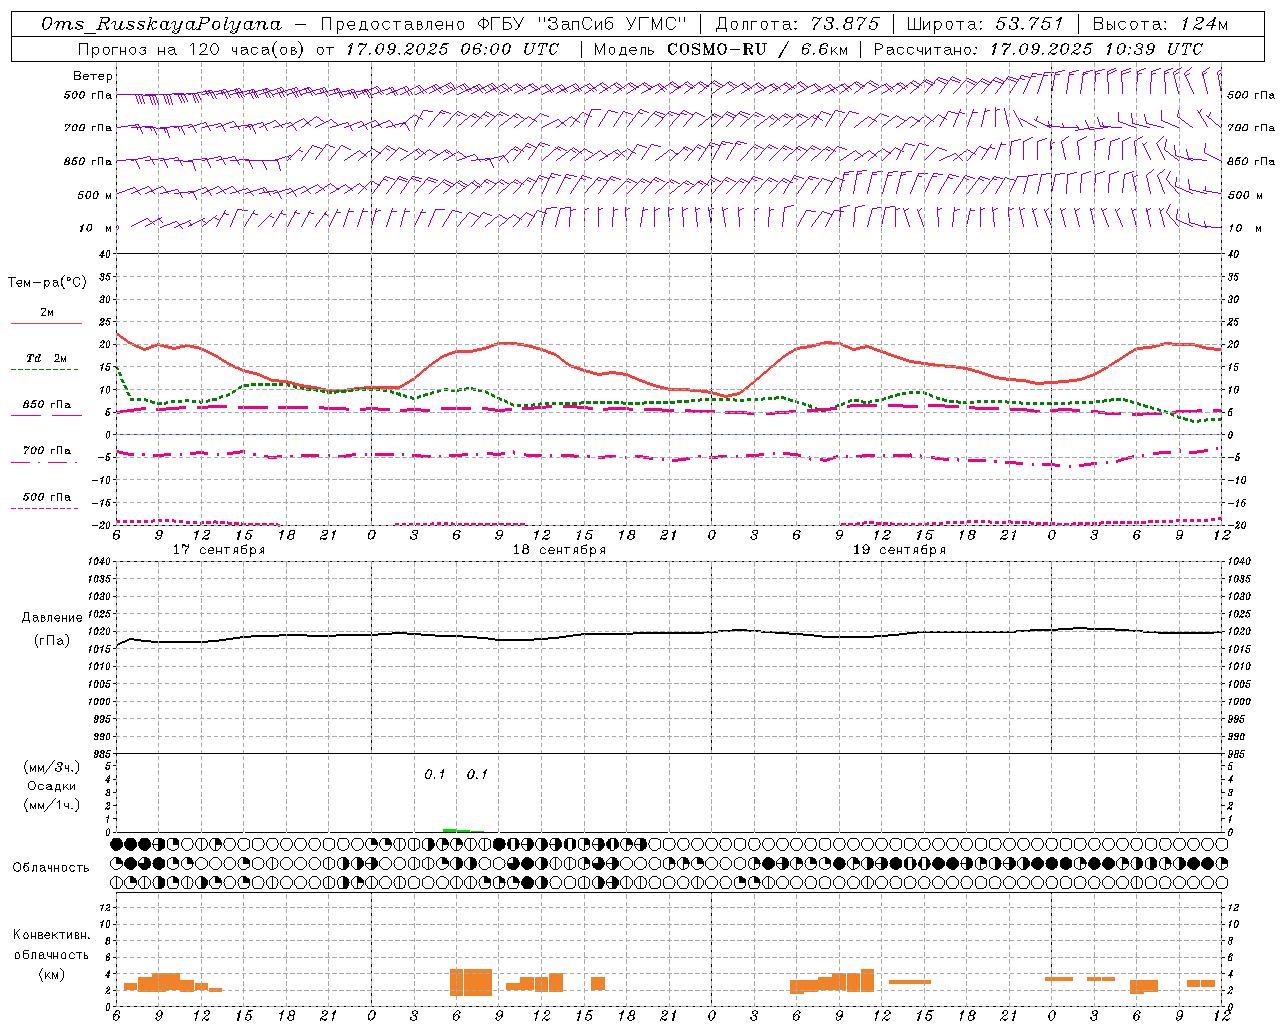1280x1024 pixels.
Task: Click the 850 гПа wind level label on left
Action: [88, 161]
